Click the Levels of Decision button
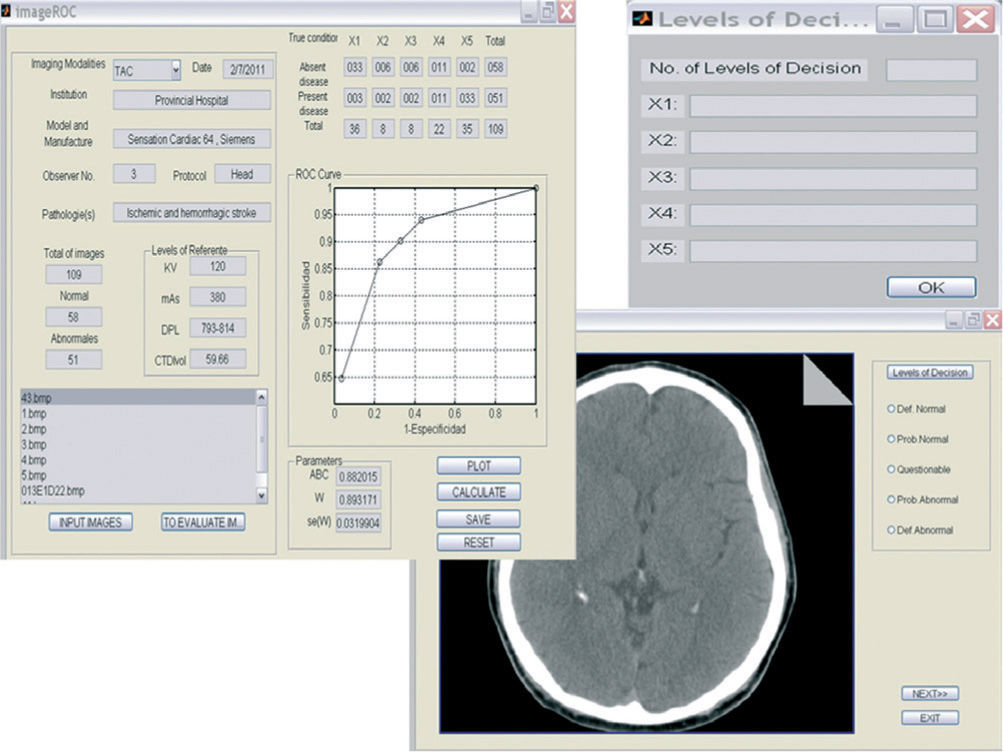Image resolution: width=1003 pixels, height=752 pixels. 930,372
